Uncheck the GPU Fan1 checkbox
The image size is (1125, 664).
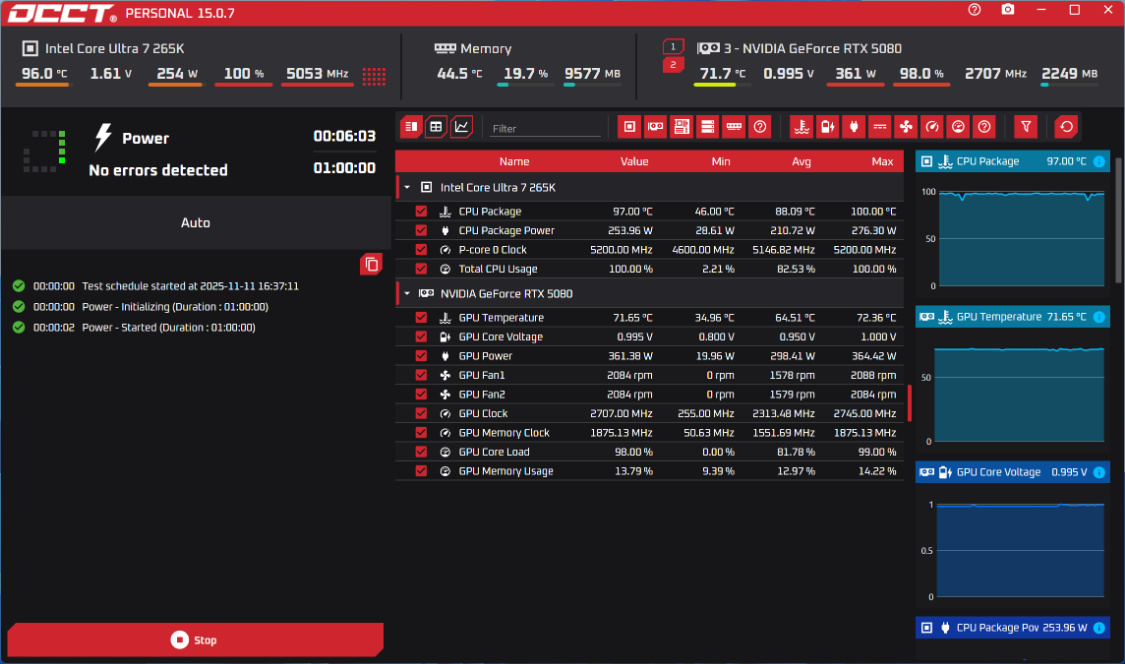coord(421,375)
